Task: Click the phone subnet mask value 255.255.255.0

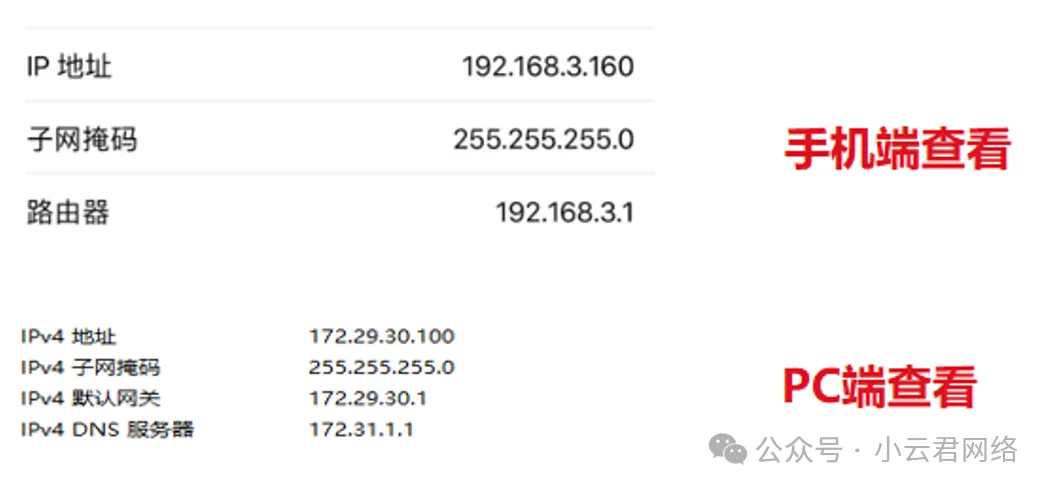Action: pyautogui.click(x=543, y=139)
